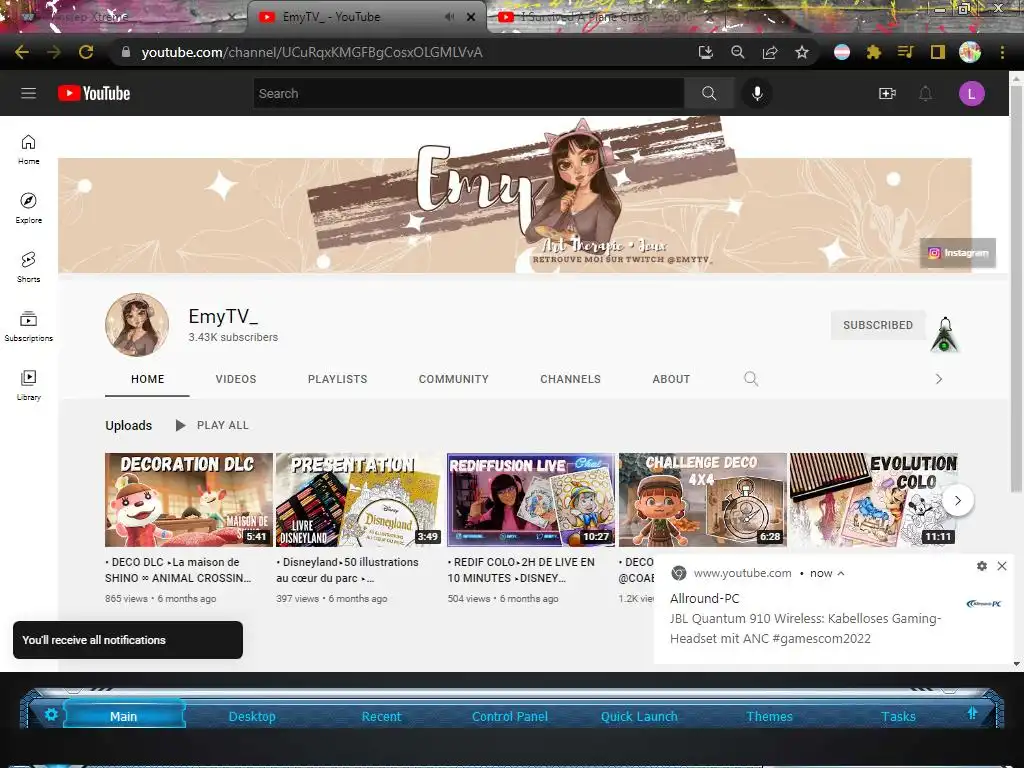Bookmark this page with the star icon
This screenshot has height=768, width=1024.
click(802, 52)
